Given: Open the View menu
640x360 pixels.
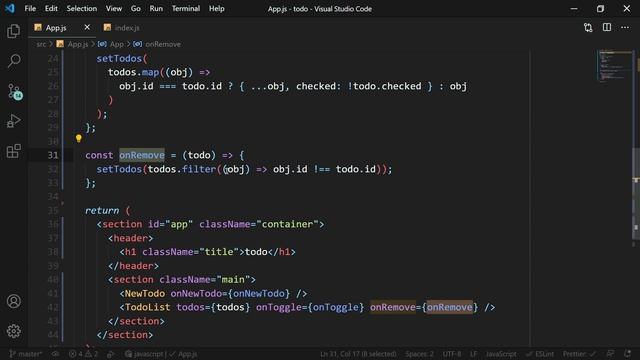Looking at the screenshot, I should pos(114,8).
